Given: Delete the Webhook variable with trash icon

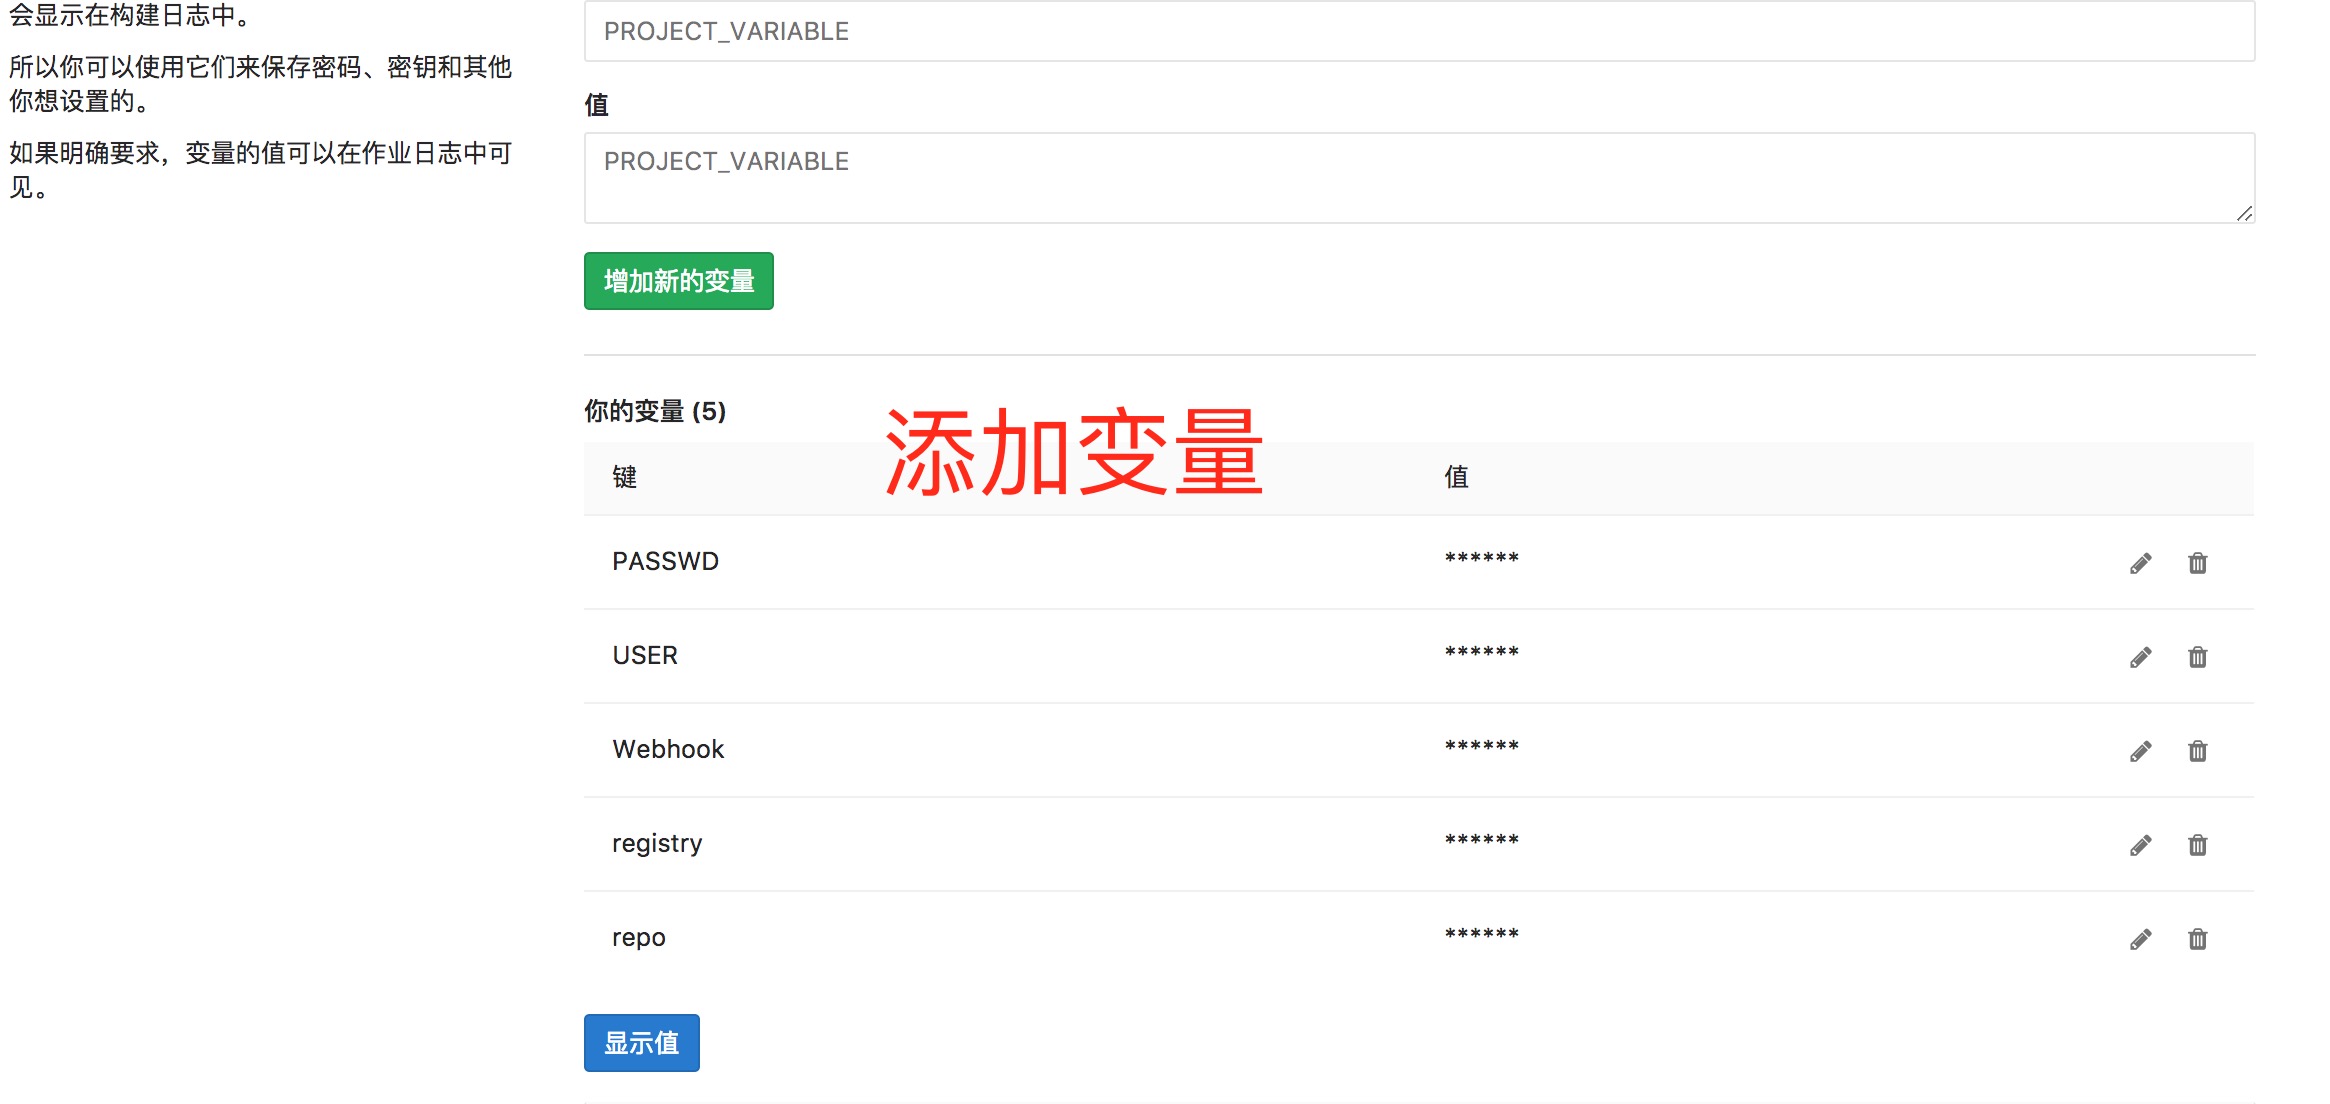Looking at the screenshot, I should tap(2197, 752).
